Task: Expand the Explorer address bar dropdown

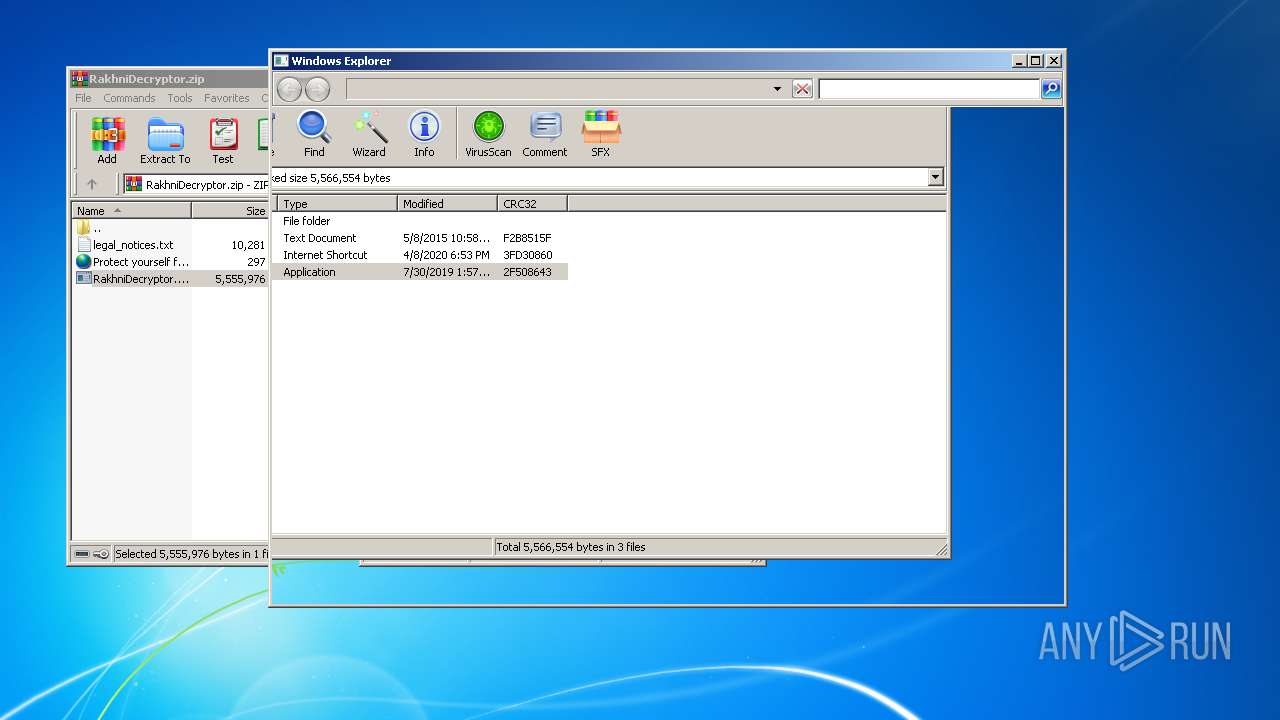Action: 777,89
